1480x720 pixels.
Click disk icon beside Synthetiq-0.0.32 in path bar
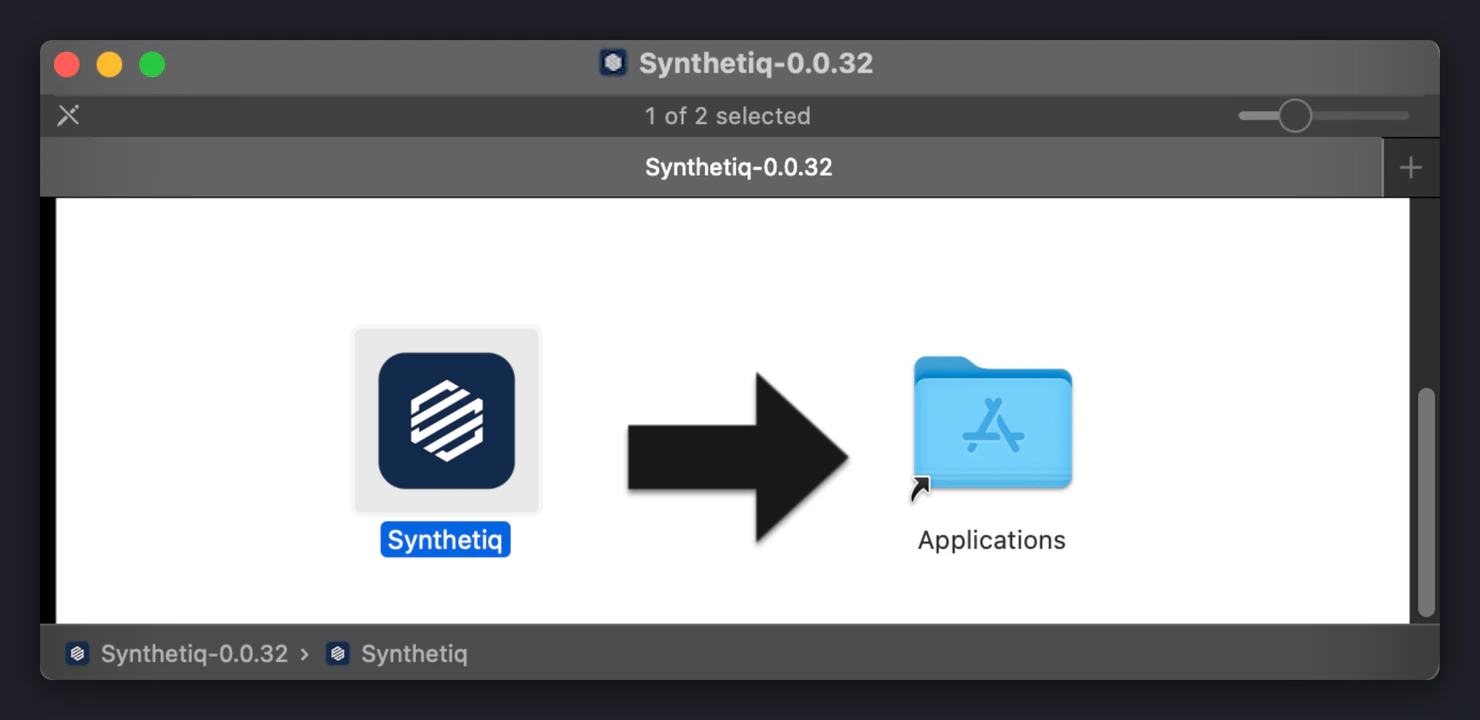78,654
